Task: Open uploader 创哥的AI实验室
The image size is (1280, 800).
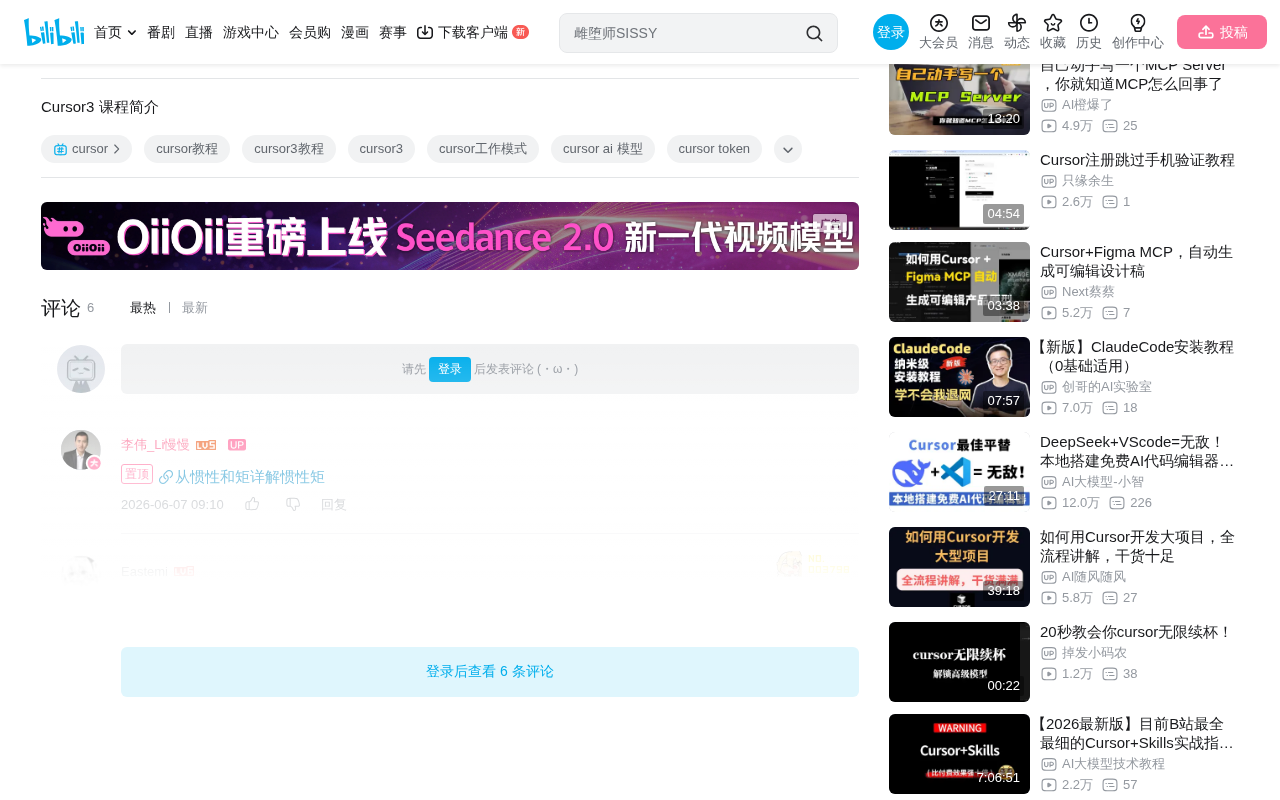Action: coord(1107,387)
